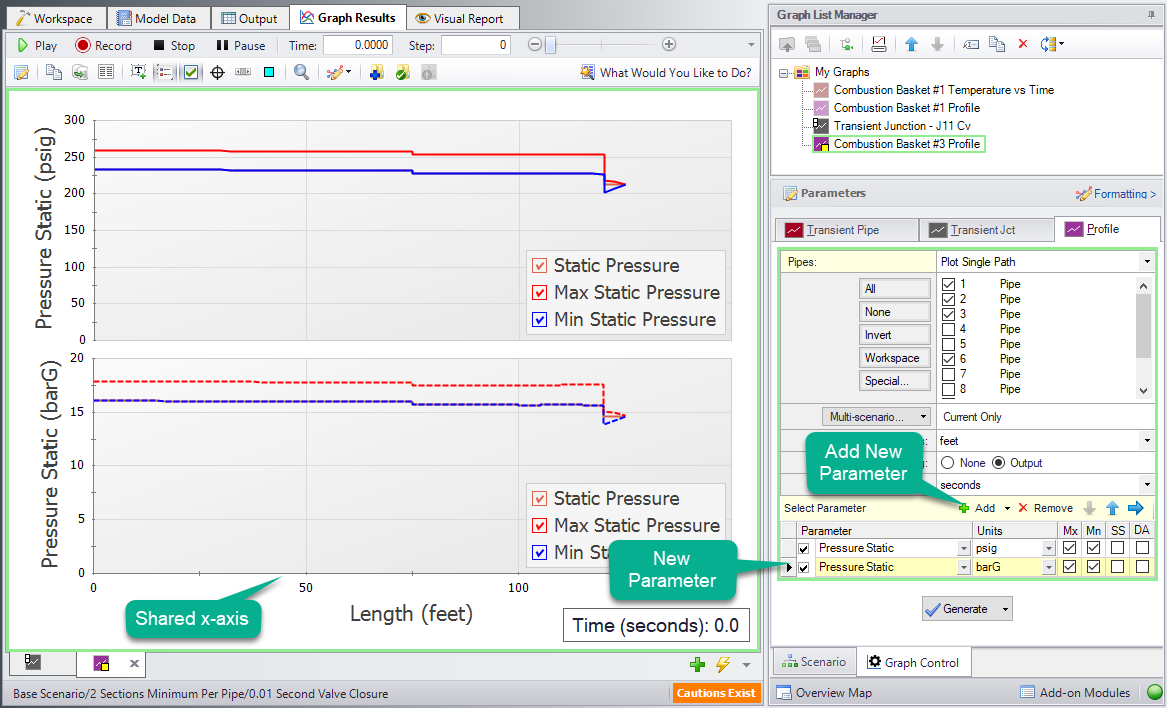Click the print graph icon in Graph List Manager
This screenshot has height=708, width=1167.
[x=879, y=44]
